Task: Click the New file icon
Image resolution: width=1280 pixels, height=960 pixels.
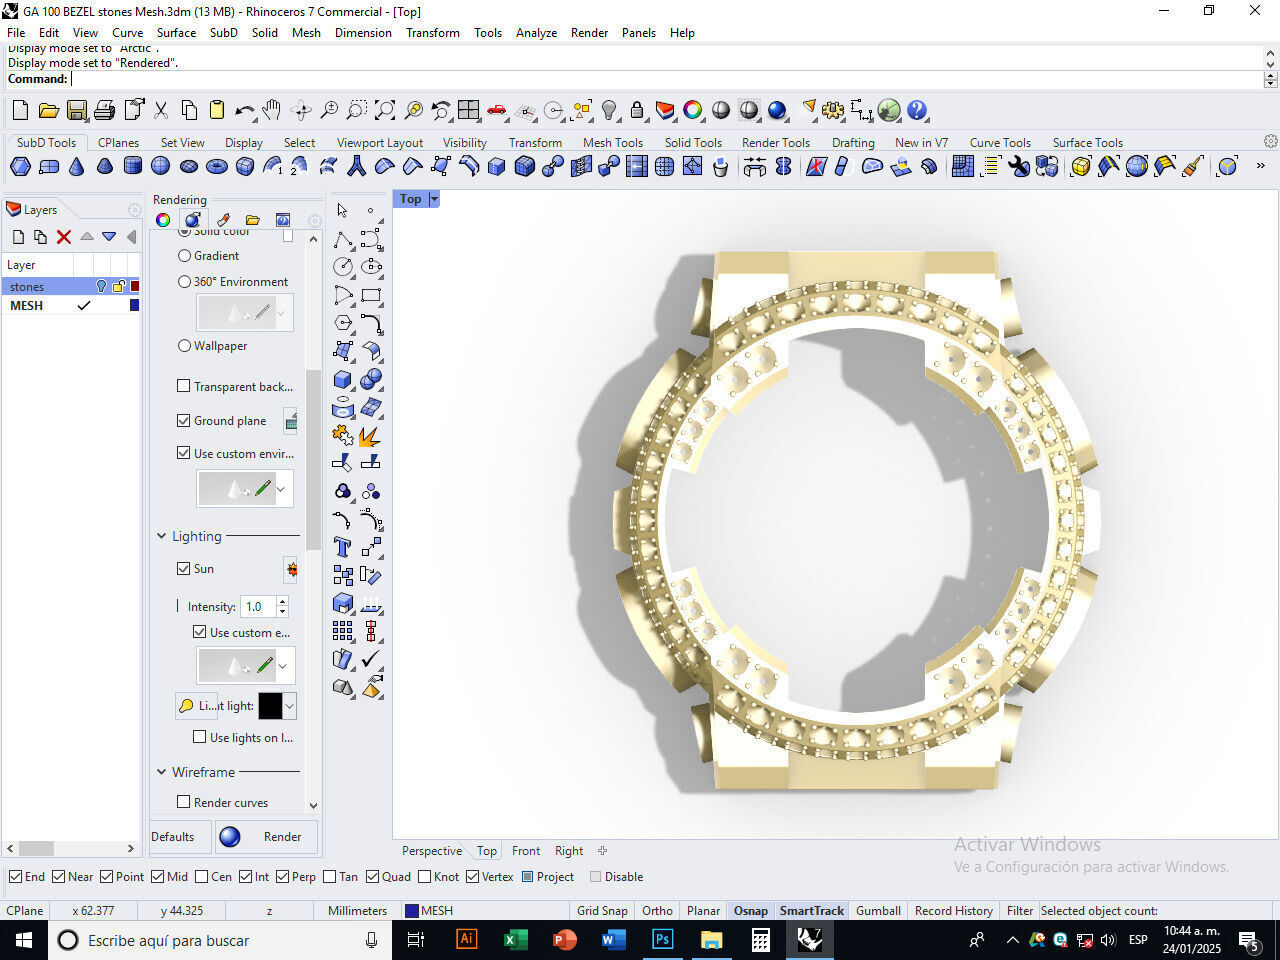Action: click(x=20, y=111)
